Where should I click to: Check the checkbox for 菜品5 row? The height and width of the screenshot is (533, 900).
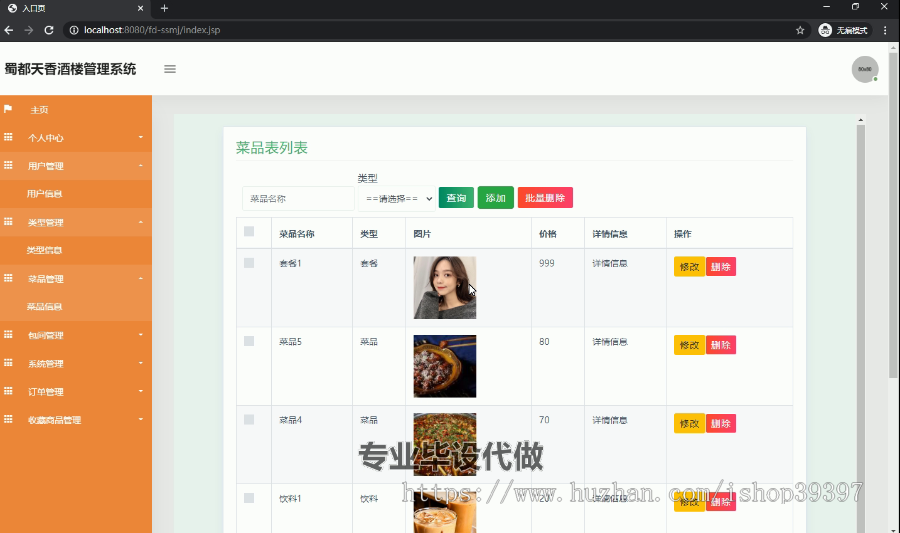249,341
